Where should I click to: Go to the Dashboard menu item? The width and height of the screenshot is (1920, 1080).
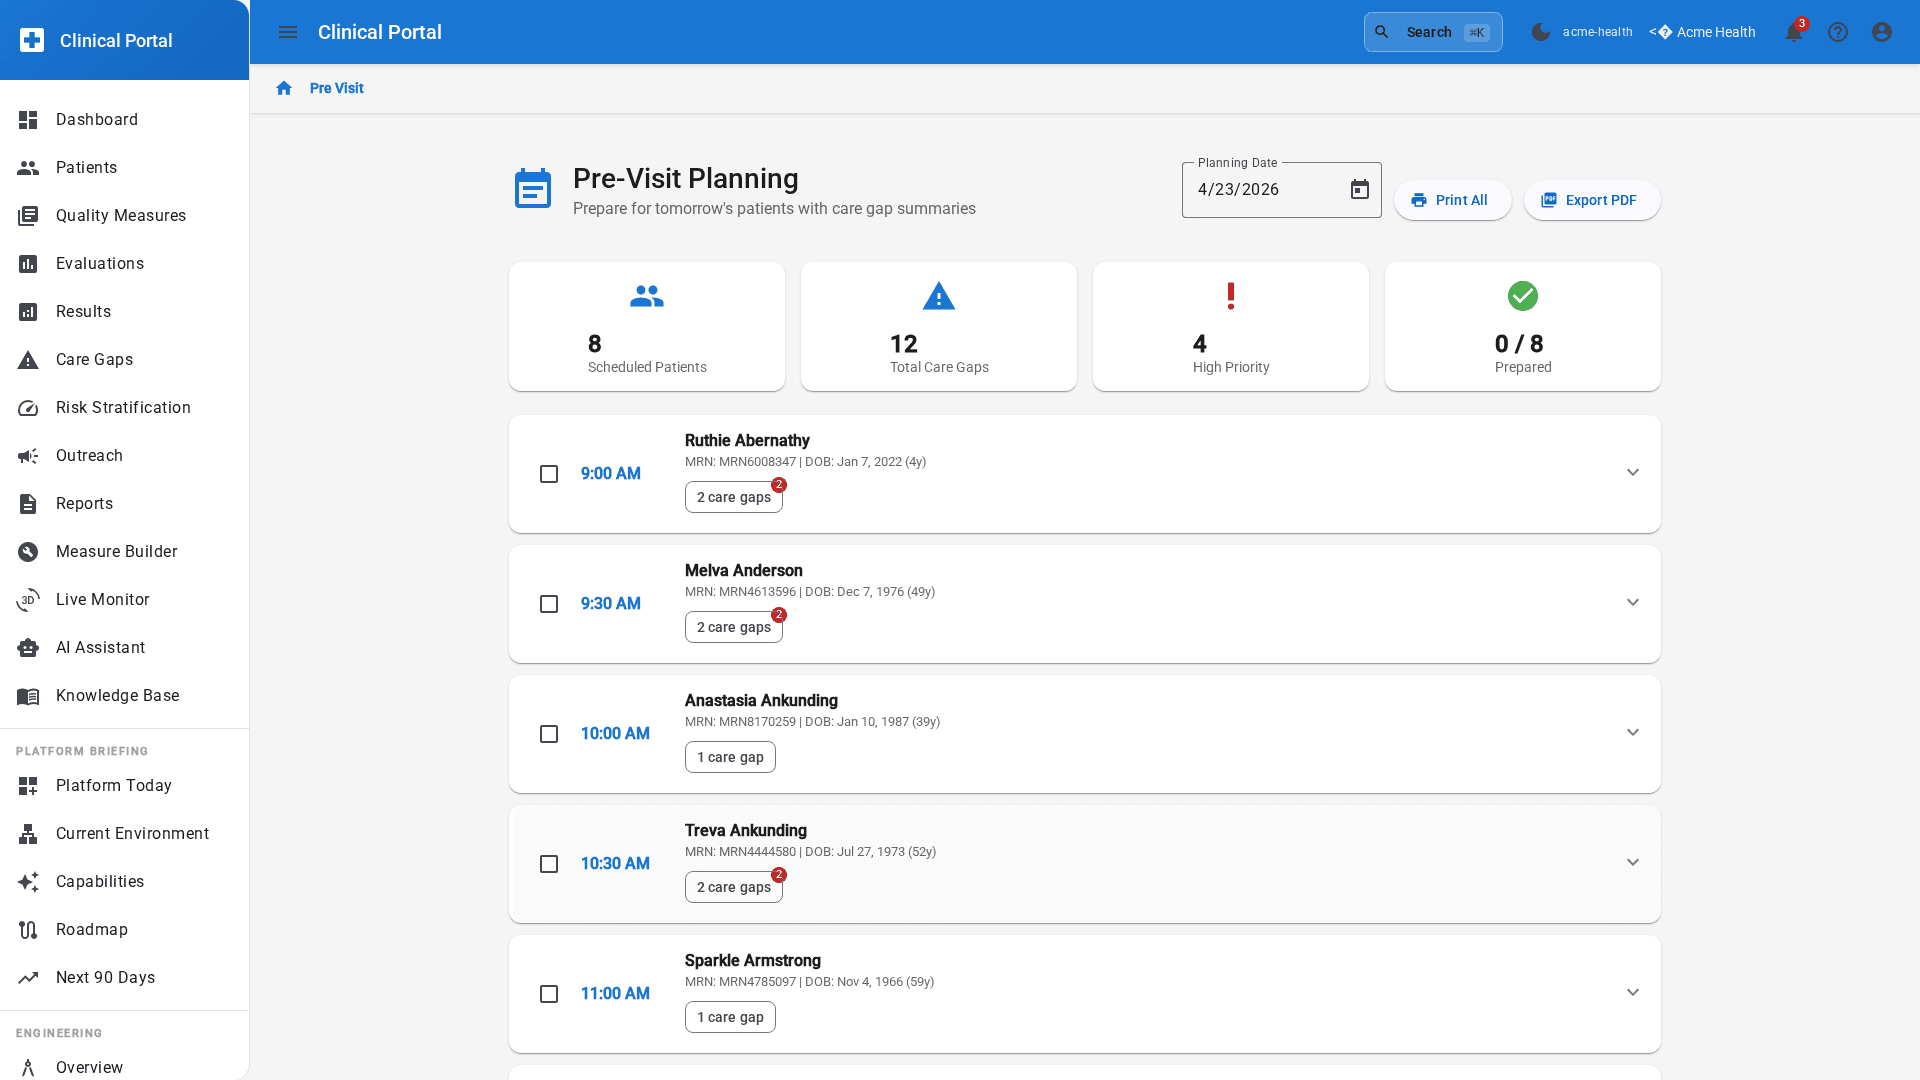(x=96, y=119)
